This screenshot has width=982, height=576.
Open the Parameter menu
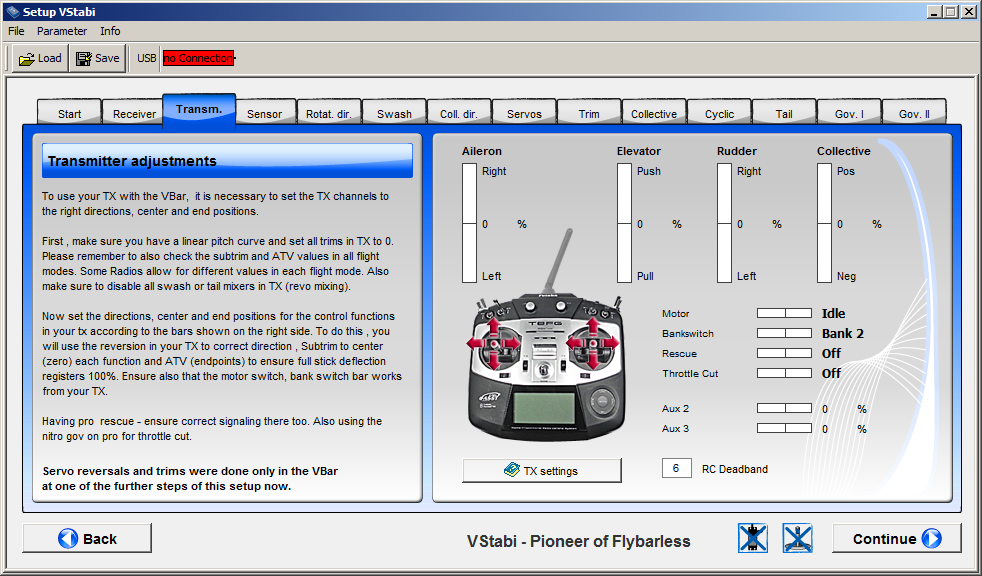click(x=62, y=31)
